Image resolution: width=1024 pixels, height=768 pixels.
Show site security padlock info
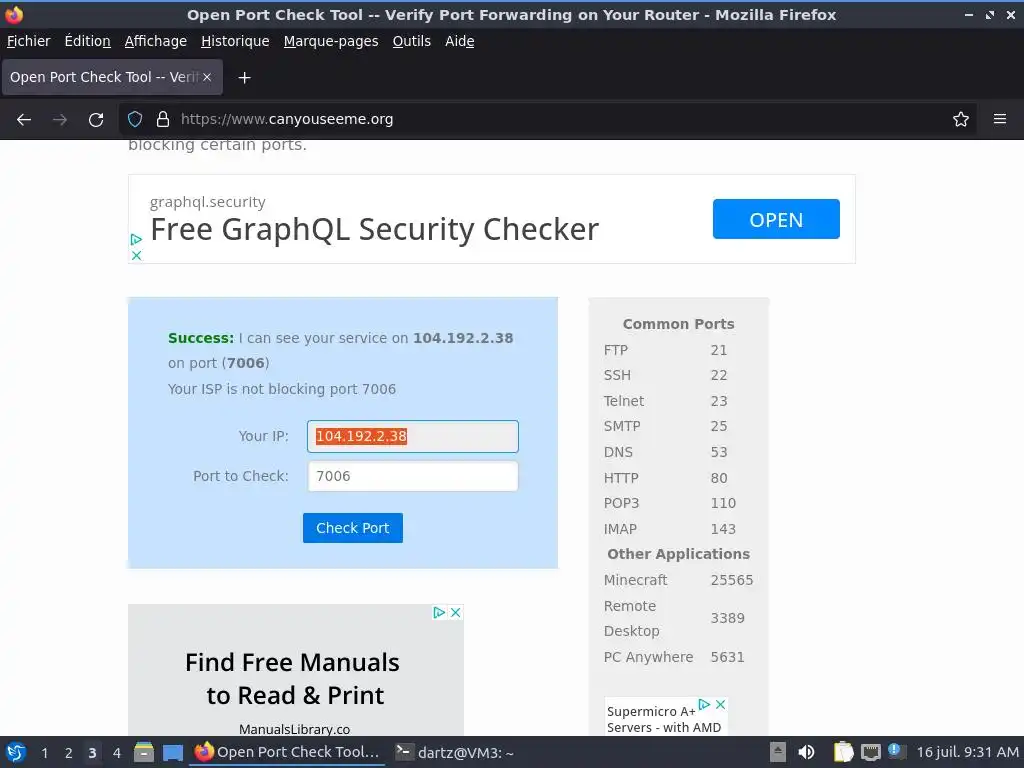[x=163, y=120]
